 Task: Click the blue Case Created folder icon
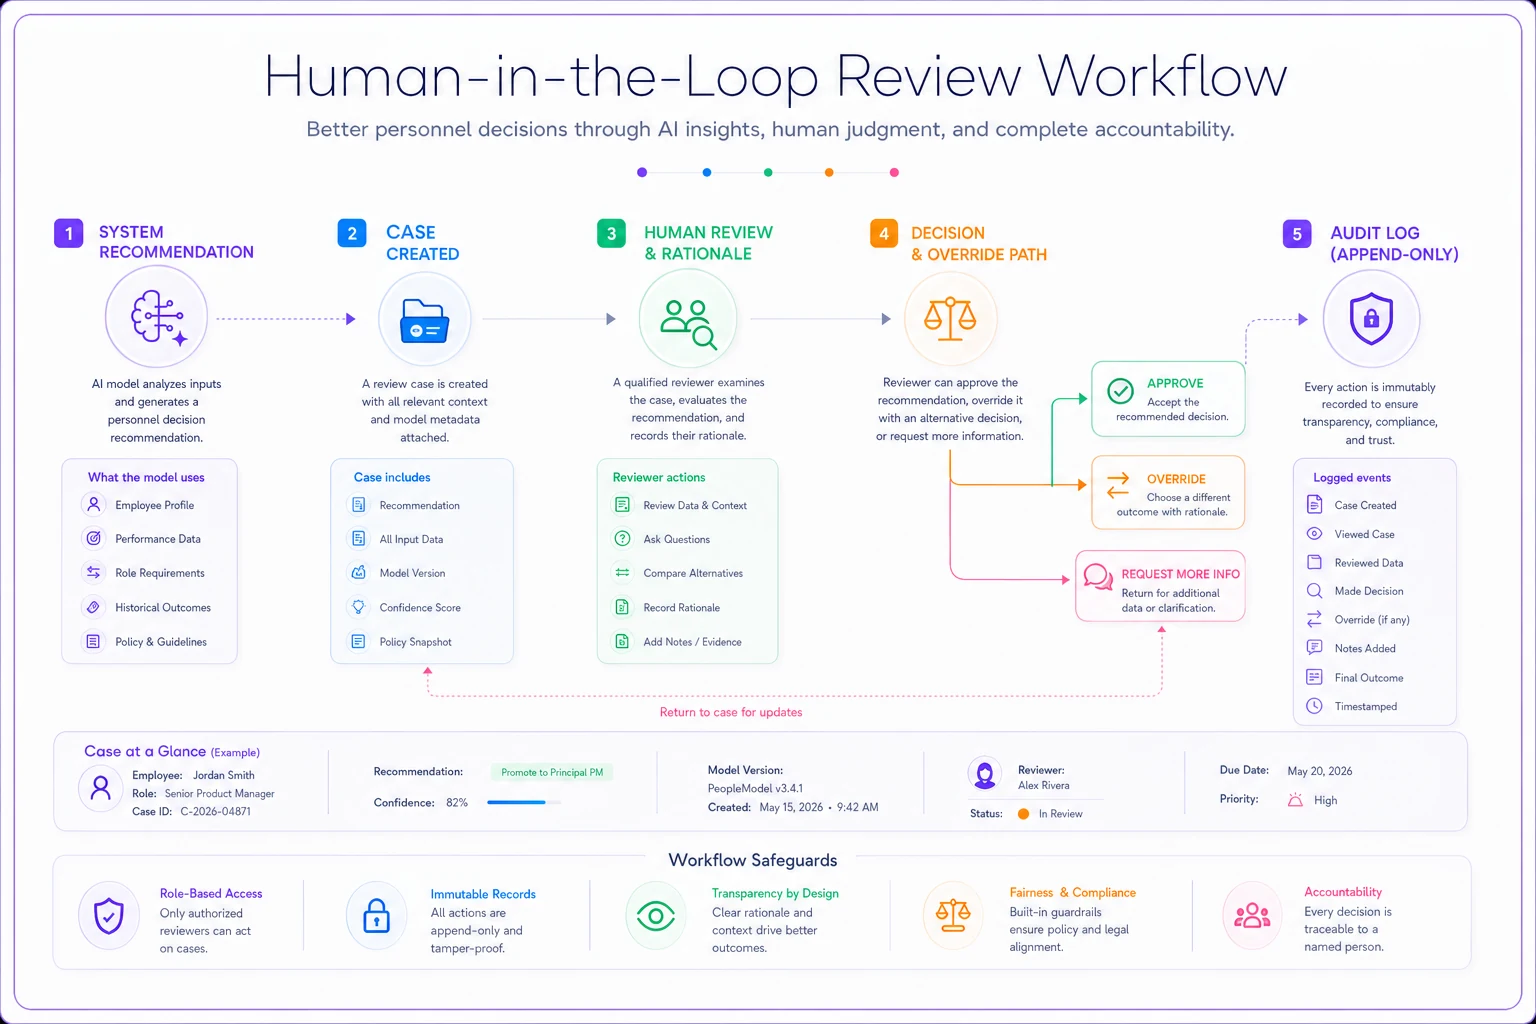pos(425,320)
